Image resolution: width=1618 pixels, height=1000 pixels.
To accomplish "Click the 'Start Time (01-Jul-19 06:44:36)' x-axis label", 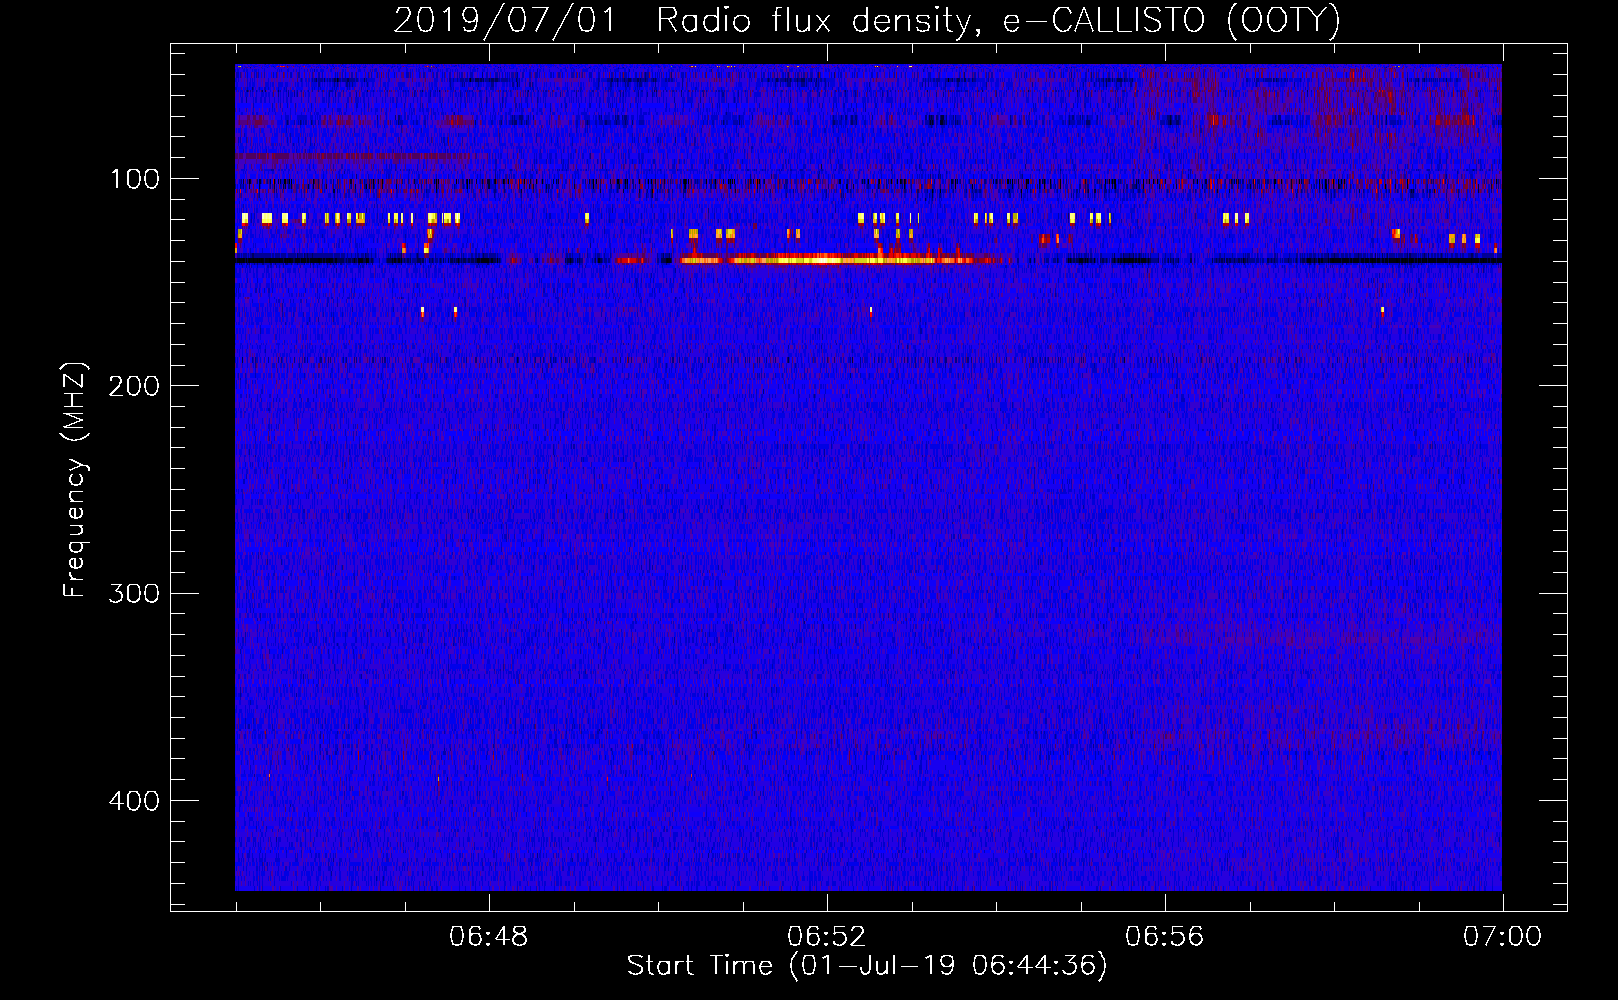I will pyautogui.click(x=867, y=966).
